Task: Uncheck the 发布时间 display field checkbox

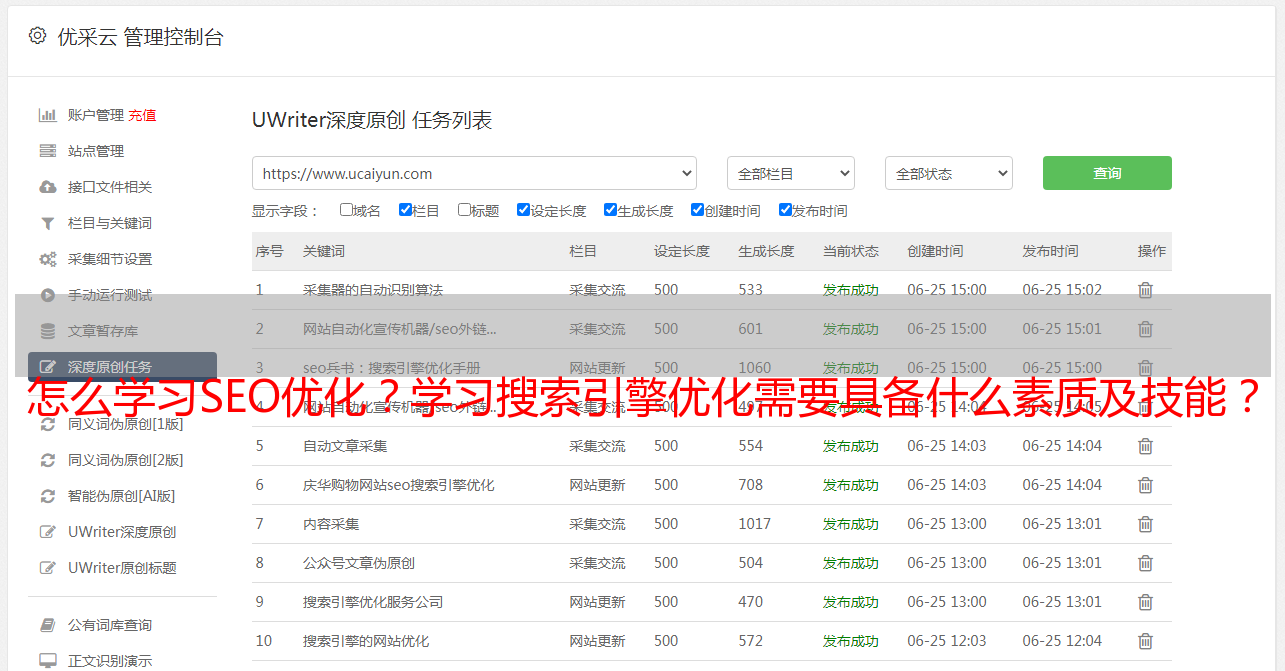Action: 785,210
